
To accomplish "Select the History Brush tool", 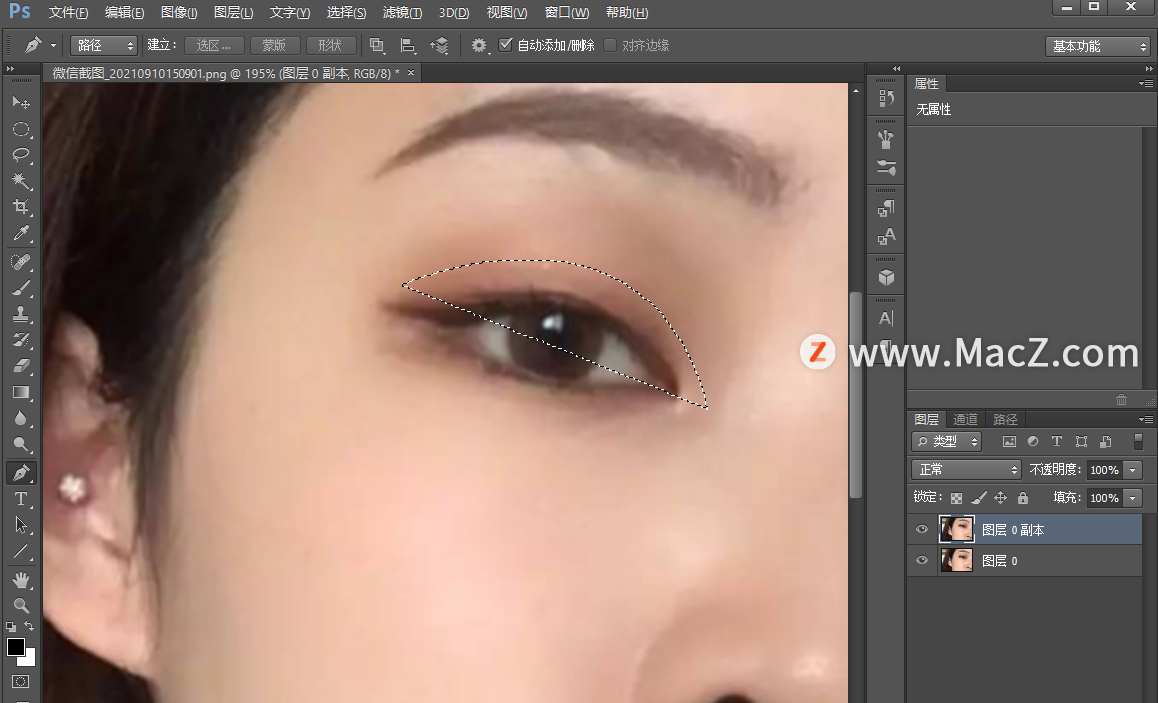I will click(21, 340).
